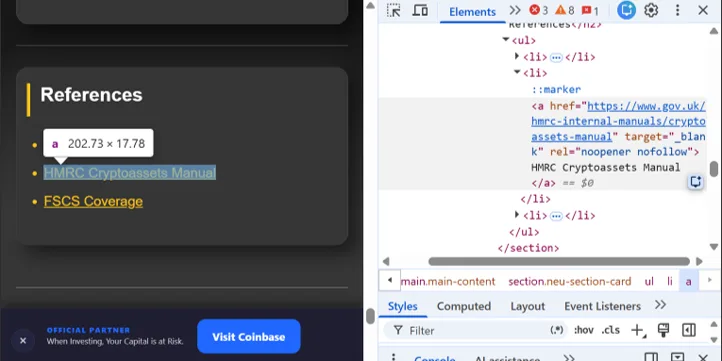Expand the first collapsed li node
This screenshot has height=361, width=722.
point(517,56)
